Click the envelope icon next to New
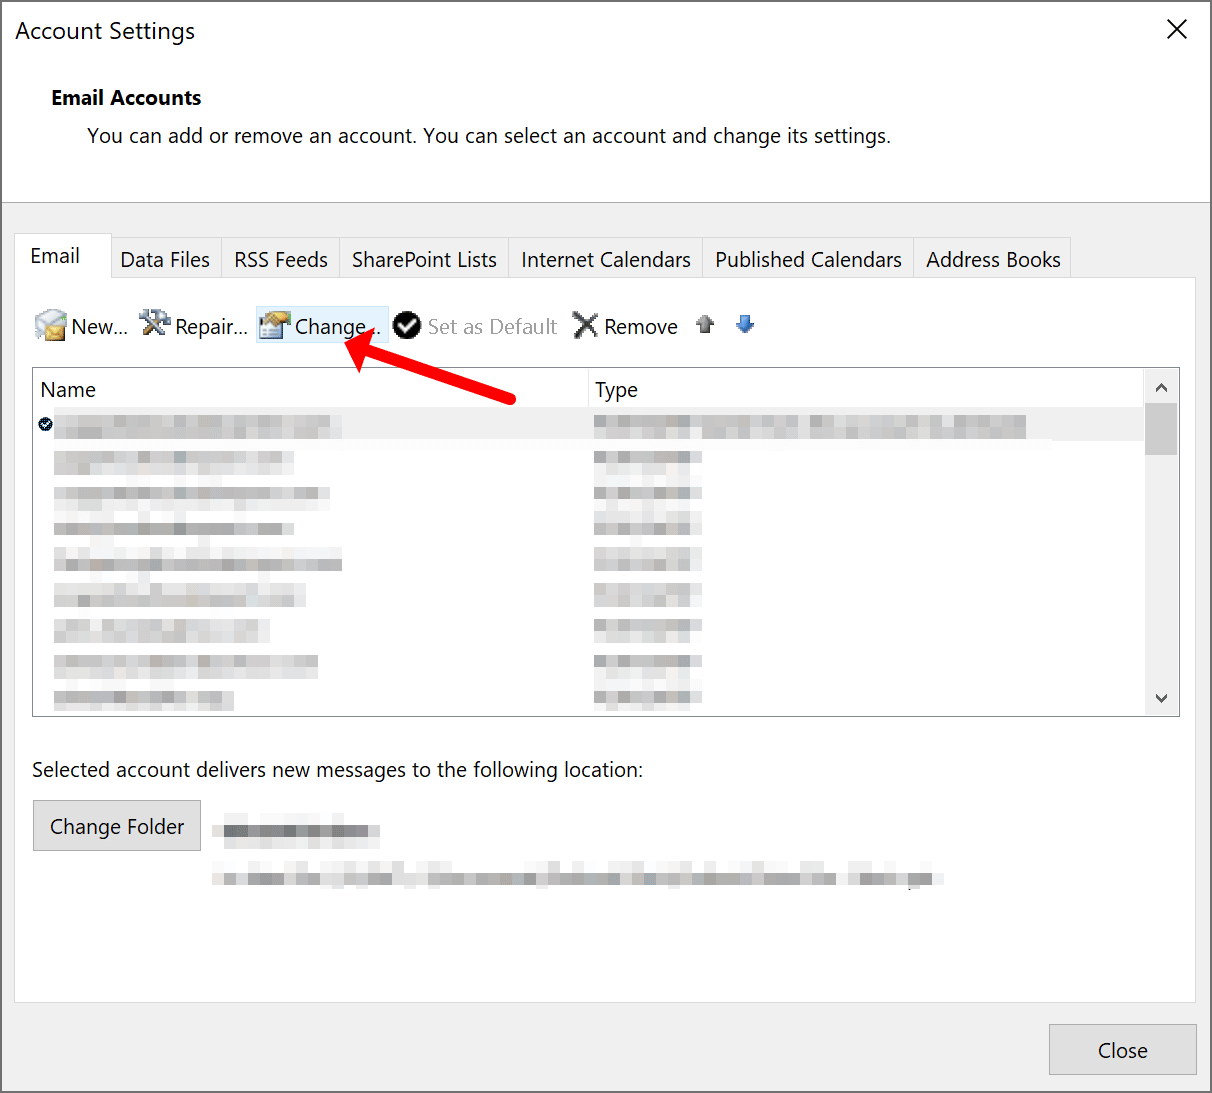 (x=49, y=325)
